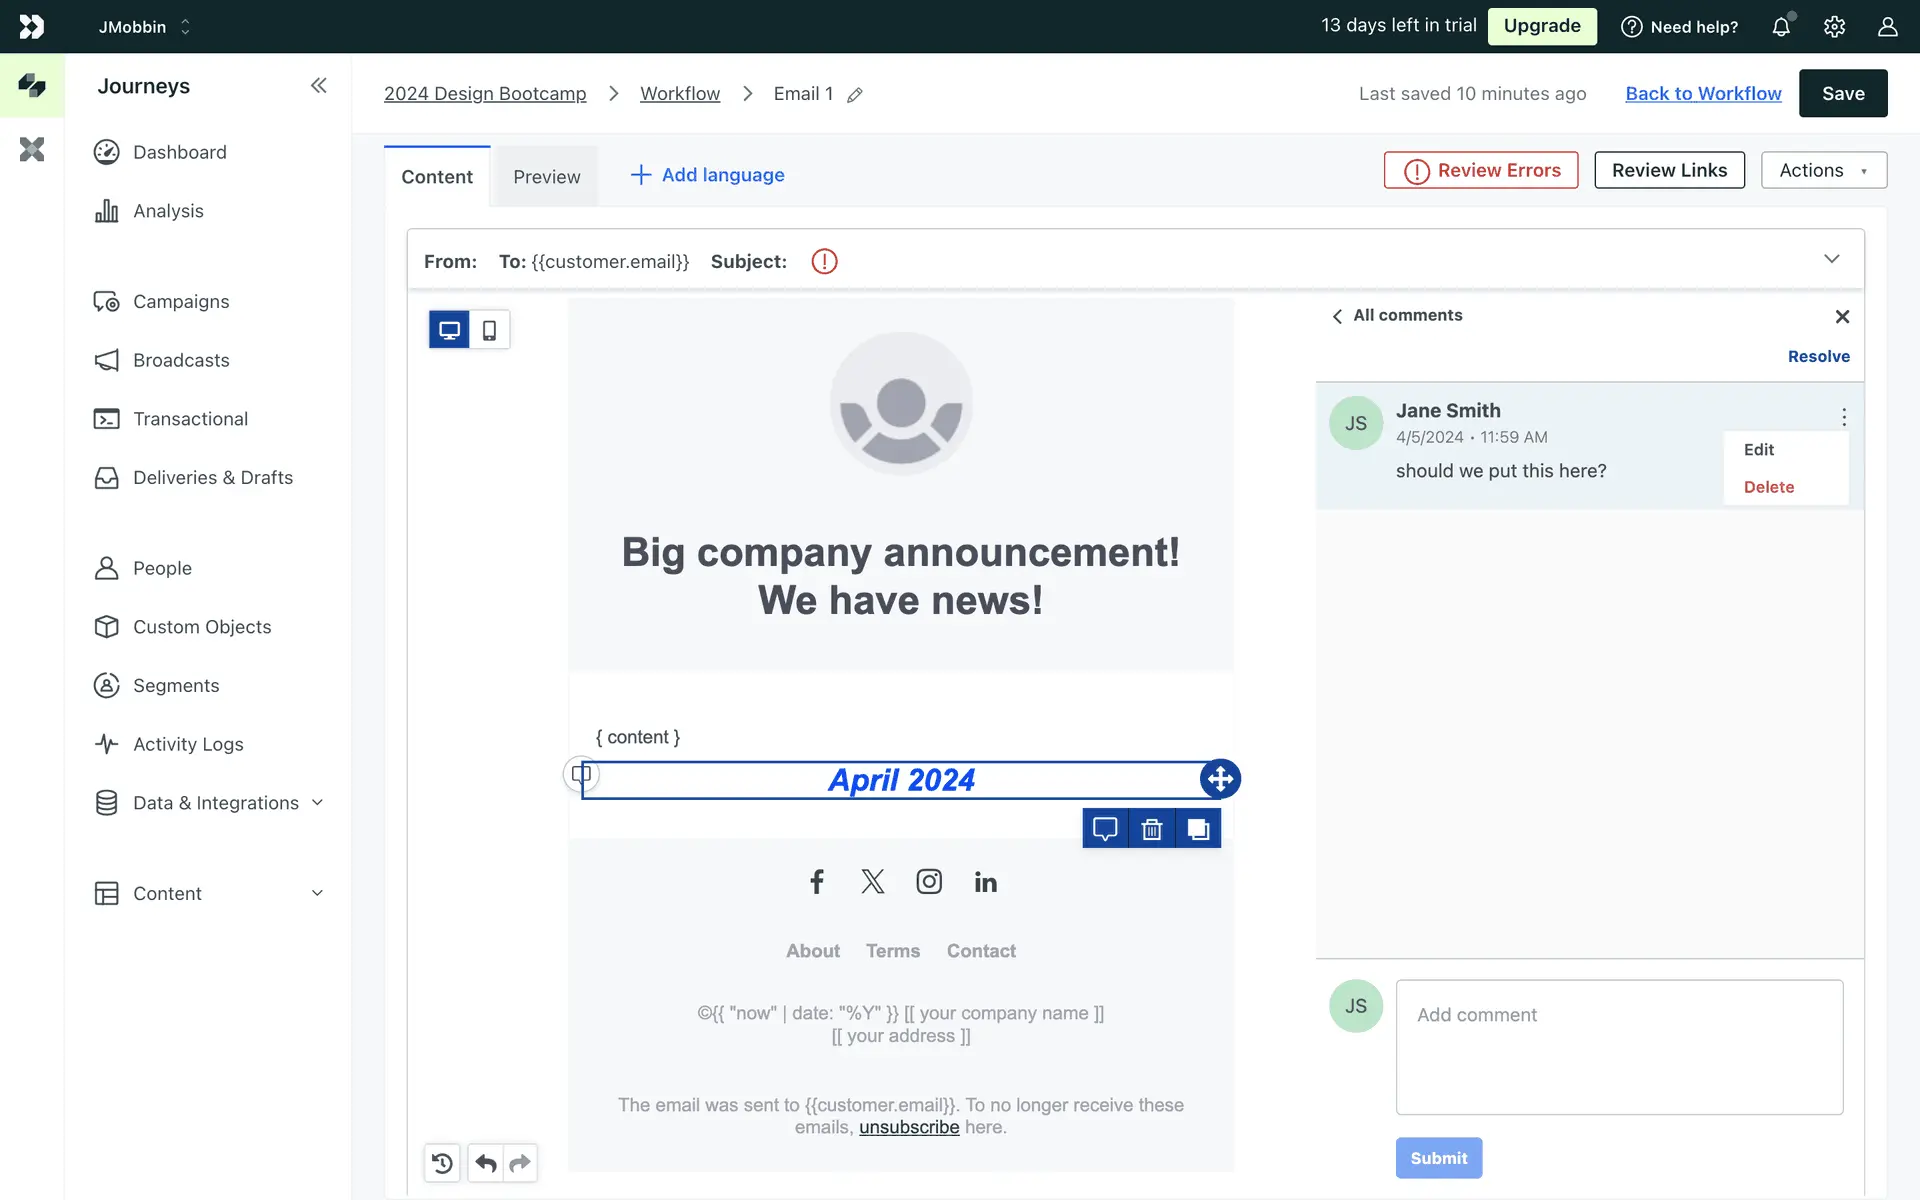Open the Actions dropdown
The height and width of the screenshot is (1200, 1920).
click(1823, 170)
